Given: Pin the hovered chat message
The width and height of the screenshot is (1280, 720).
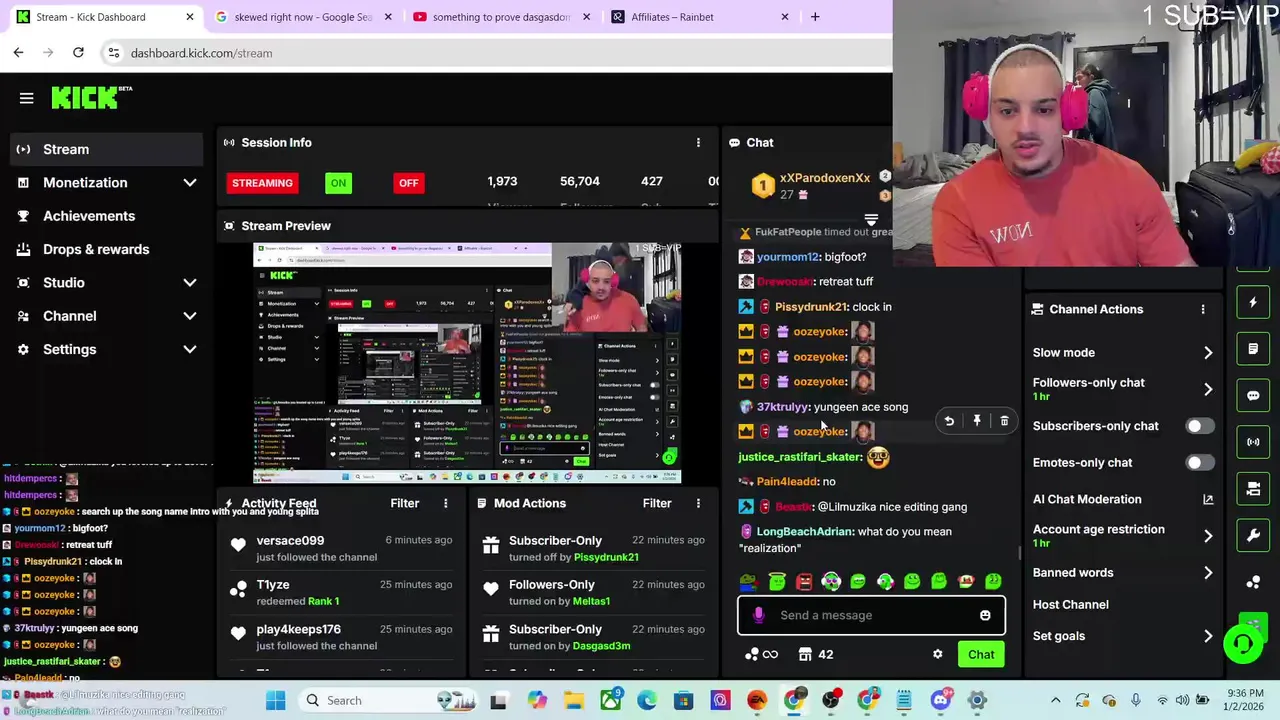Looking at the screenshot, I should pos(977,421).
